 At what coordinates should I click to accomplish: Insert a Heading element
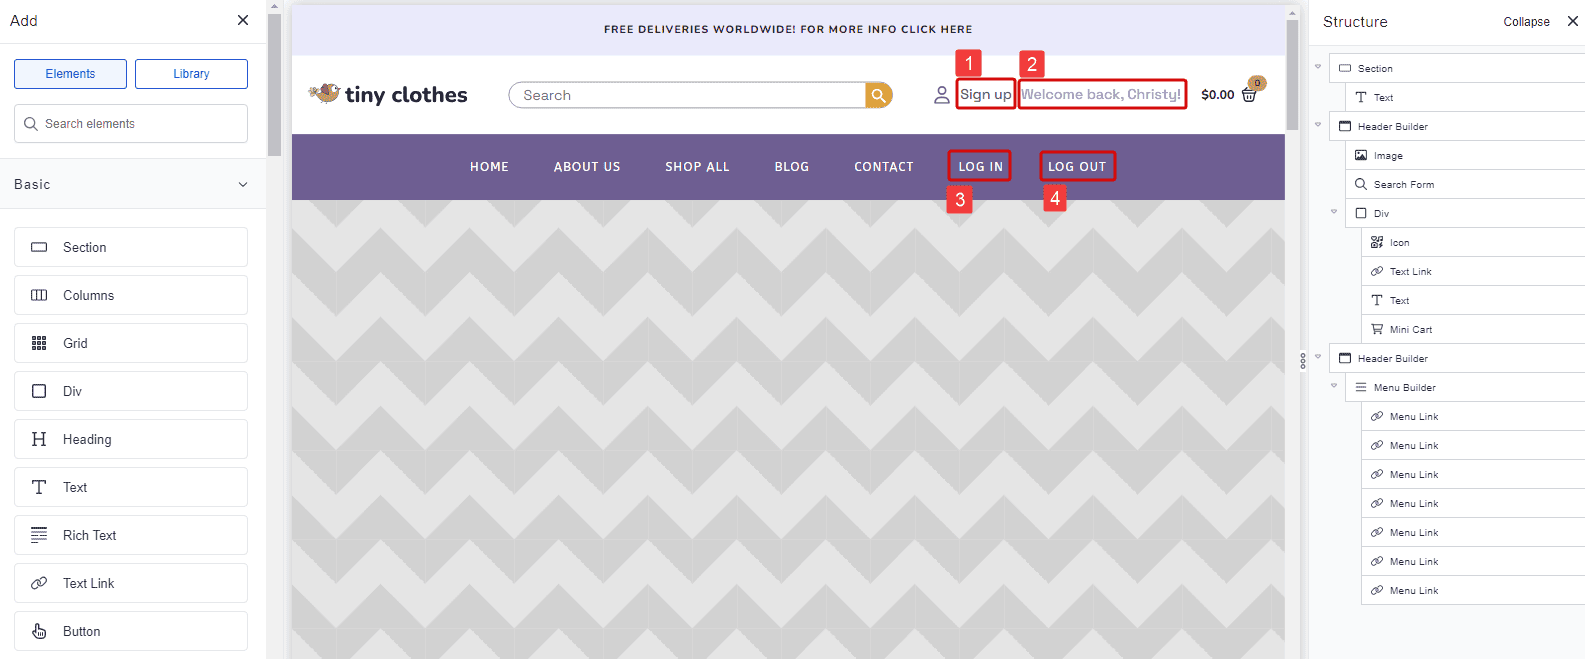(131, 439)
